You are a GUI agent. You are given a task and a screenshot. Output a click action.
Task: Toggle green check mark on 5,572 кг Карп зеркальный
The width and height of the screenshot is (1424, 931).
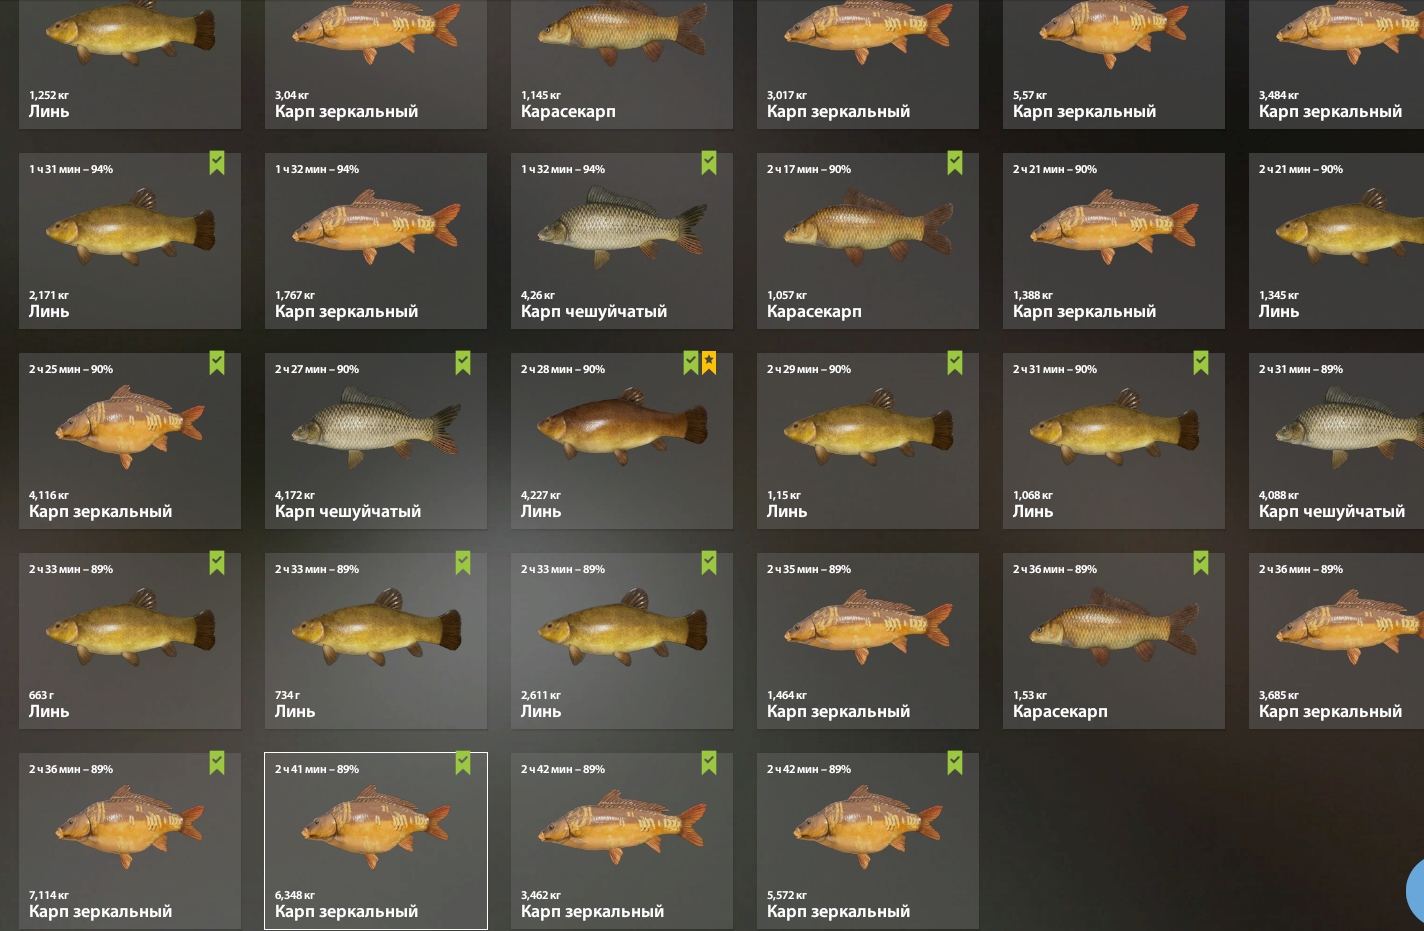pos(955,763)
